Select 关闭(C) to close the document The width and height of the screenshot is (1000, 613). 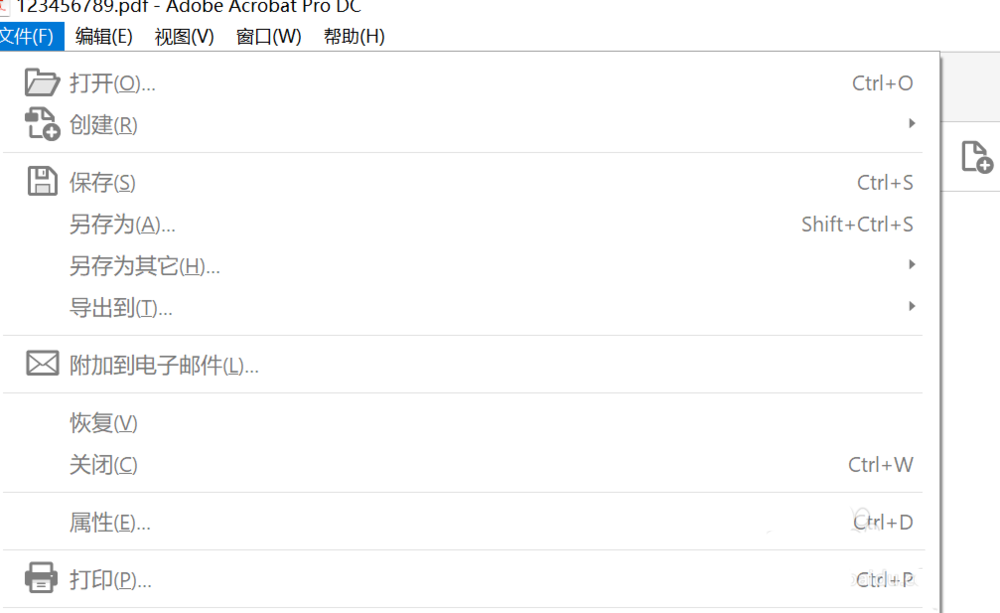103,465
